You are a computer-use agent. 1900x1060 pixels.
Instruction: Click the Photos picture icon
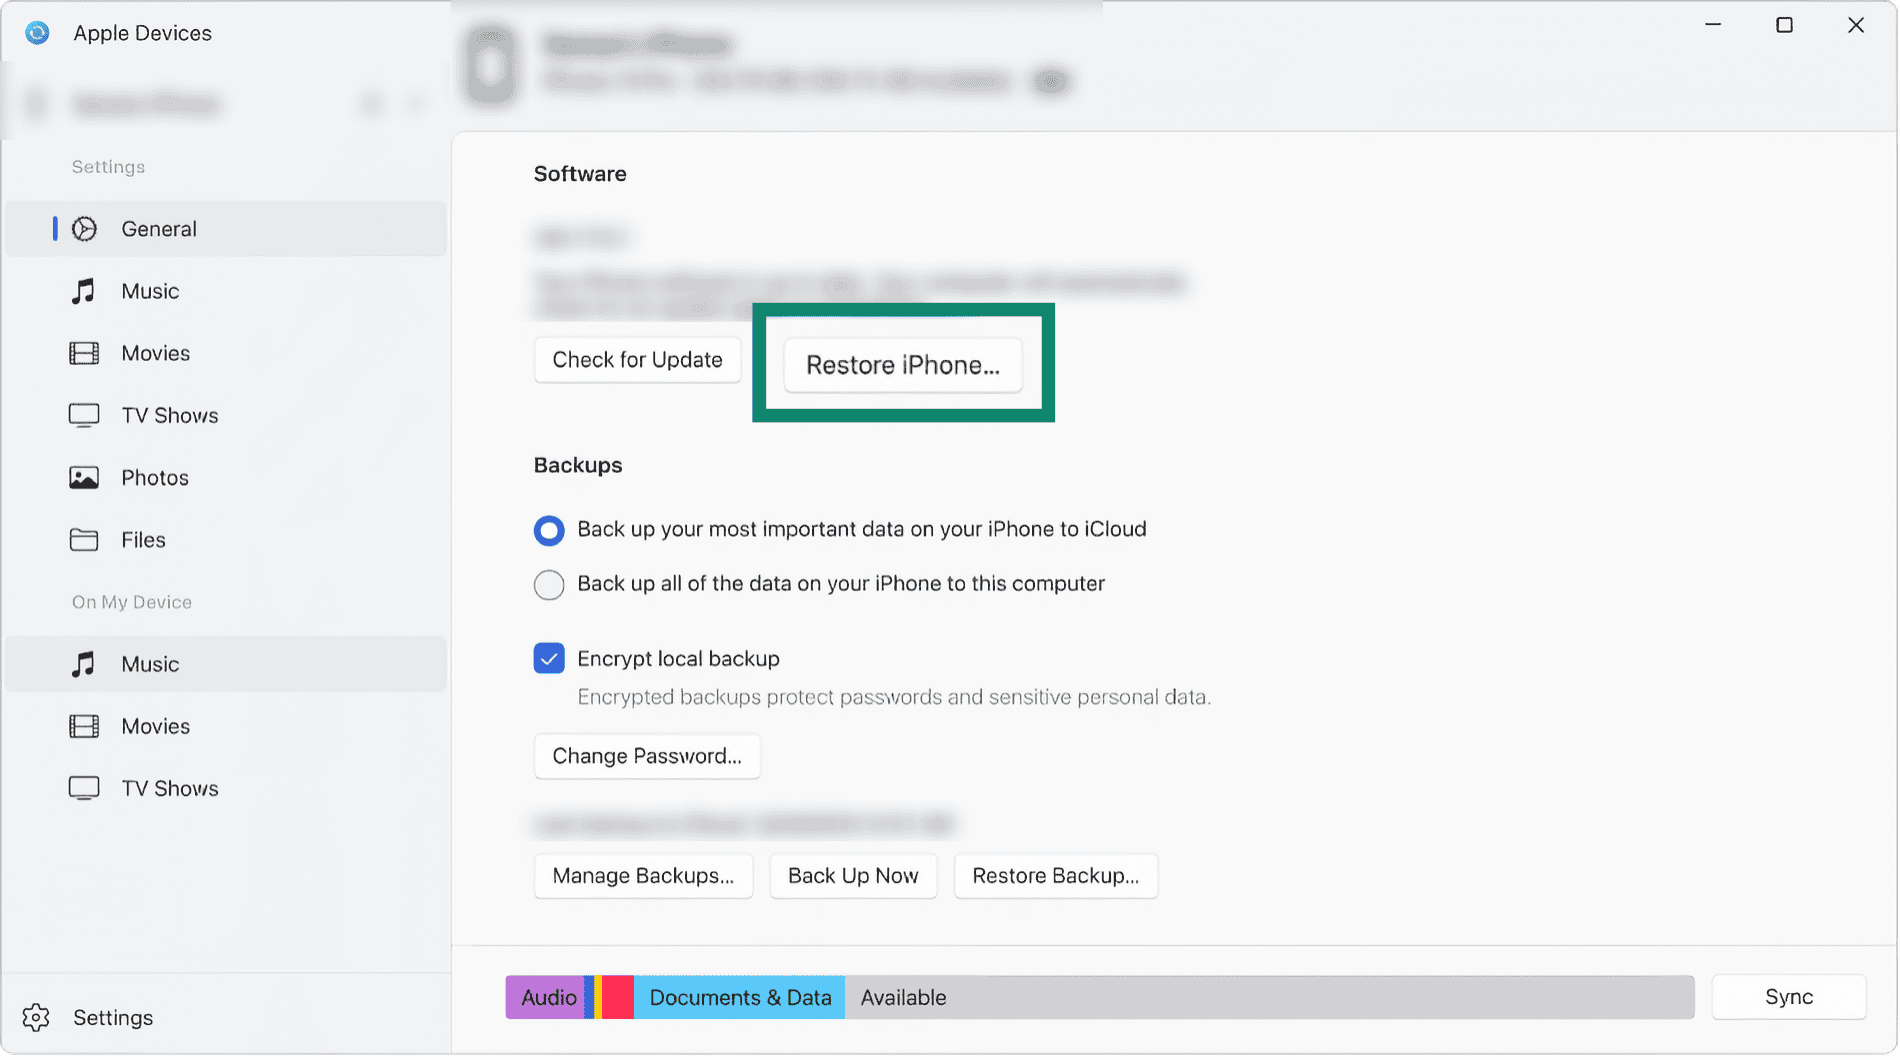tap(84, 478)
